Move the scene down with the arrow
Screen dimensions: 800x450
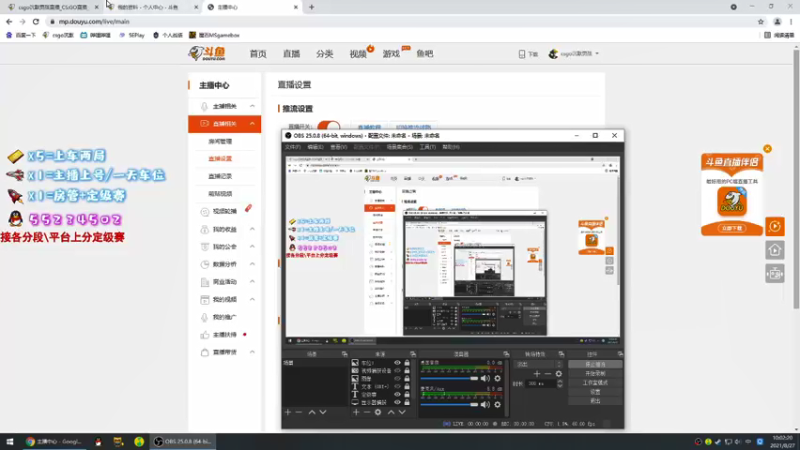pyautogui.click(x=323, y=412)
